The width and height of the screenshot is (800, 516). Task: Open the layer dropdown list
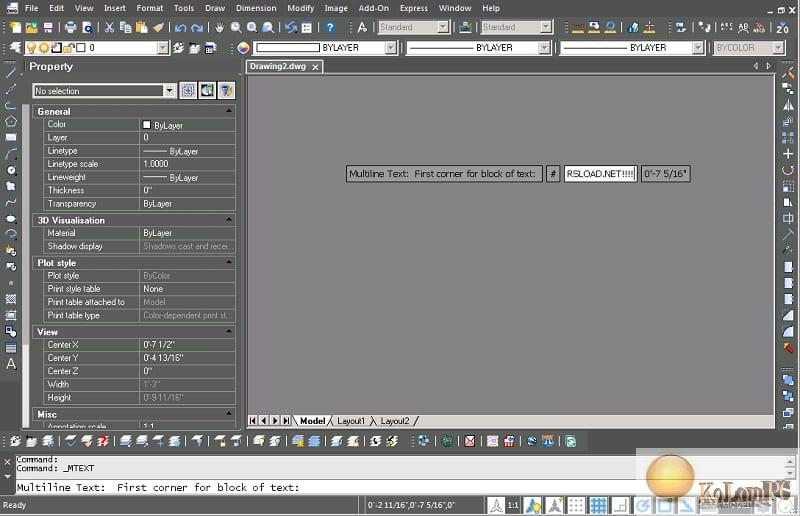tap(162, 48)
